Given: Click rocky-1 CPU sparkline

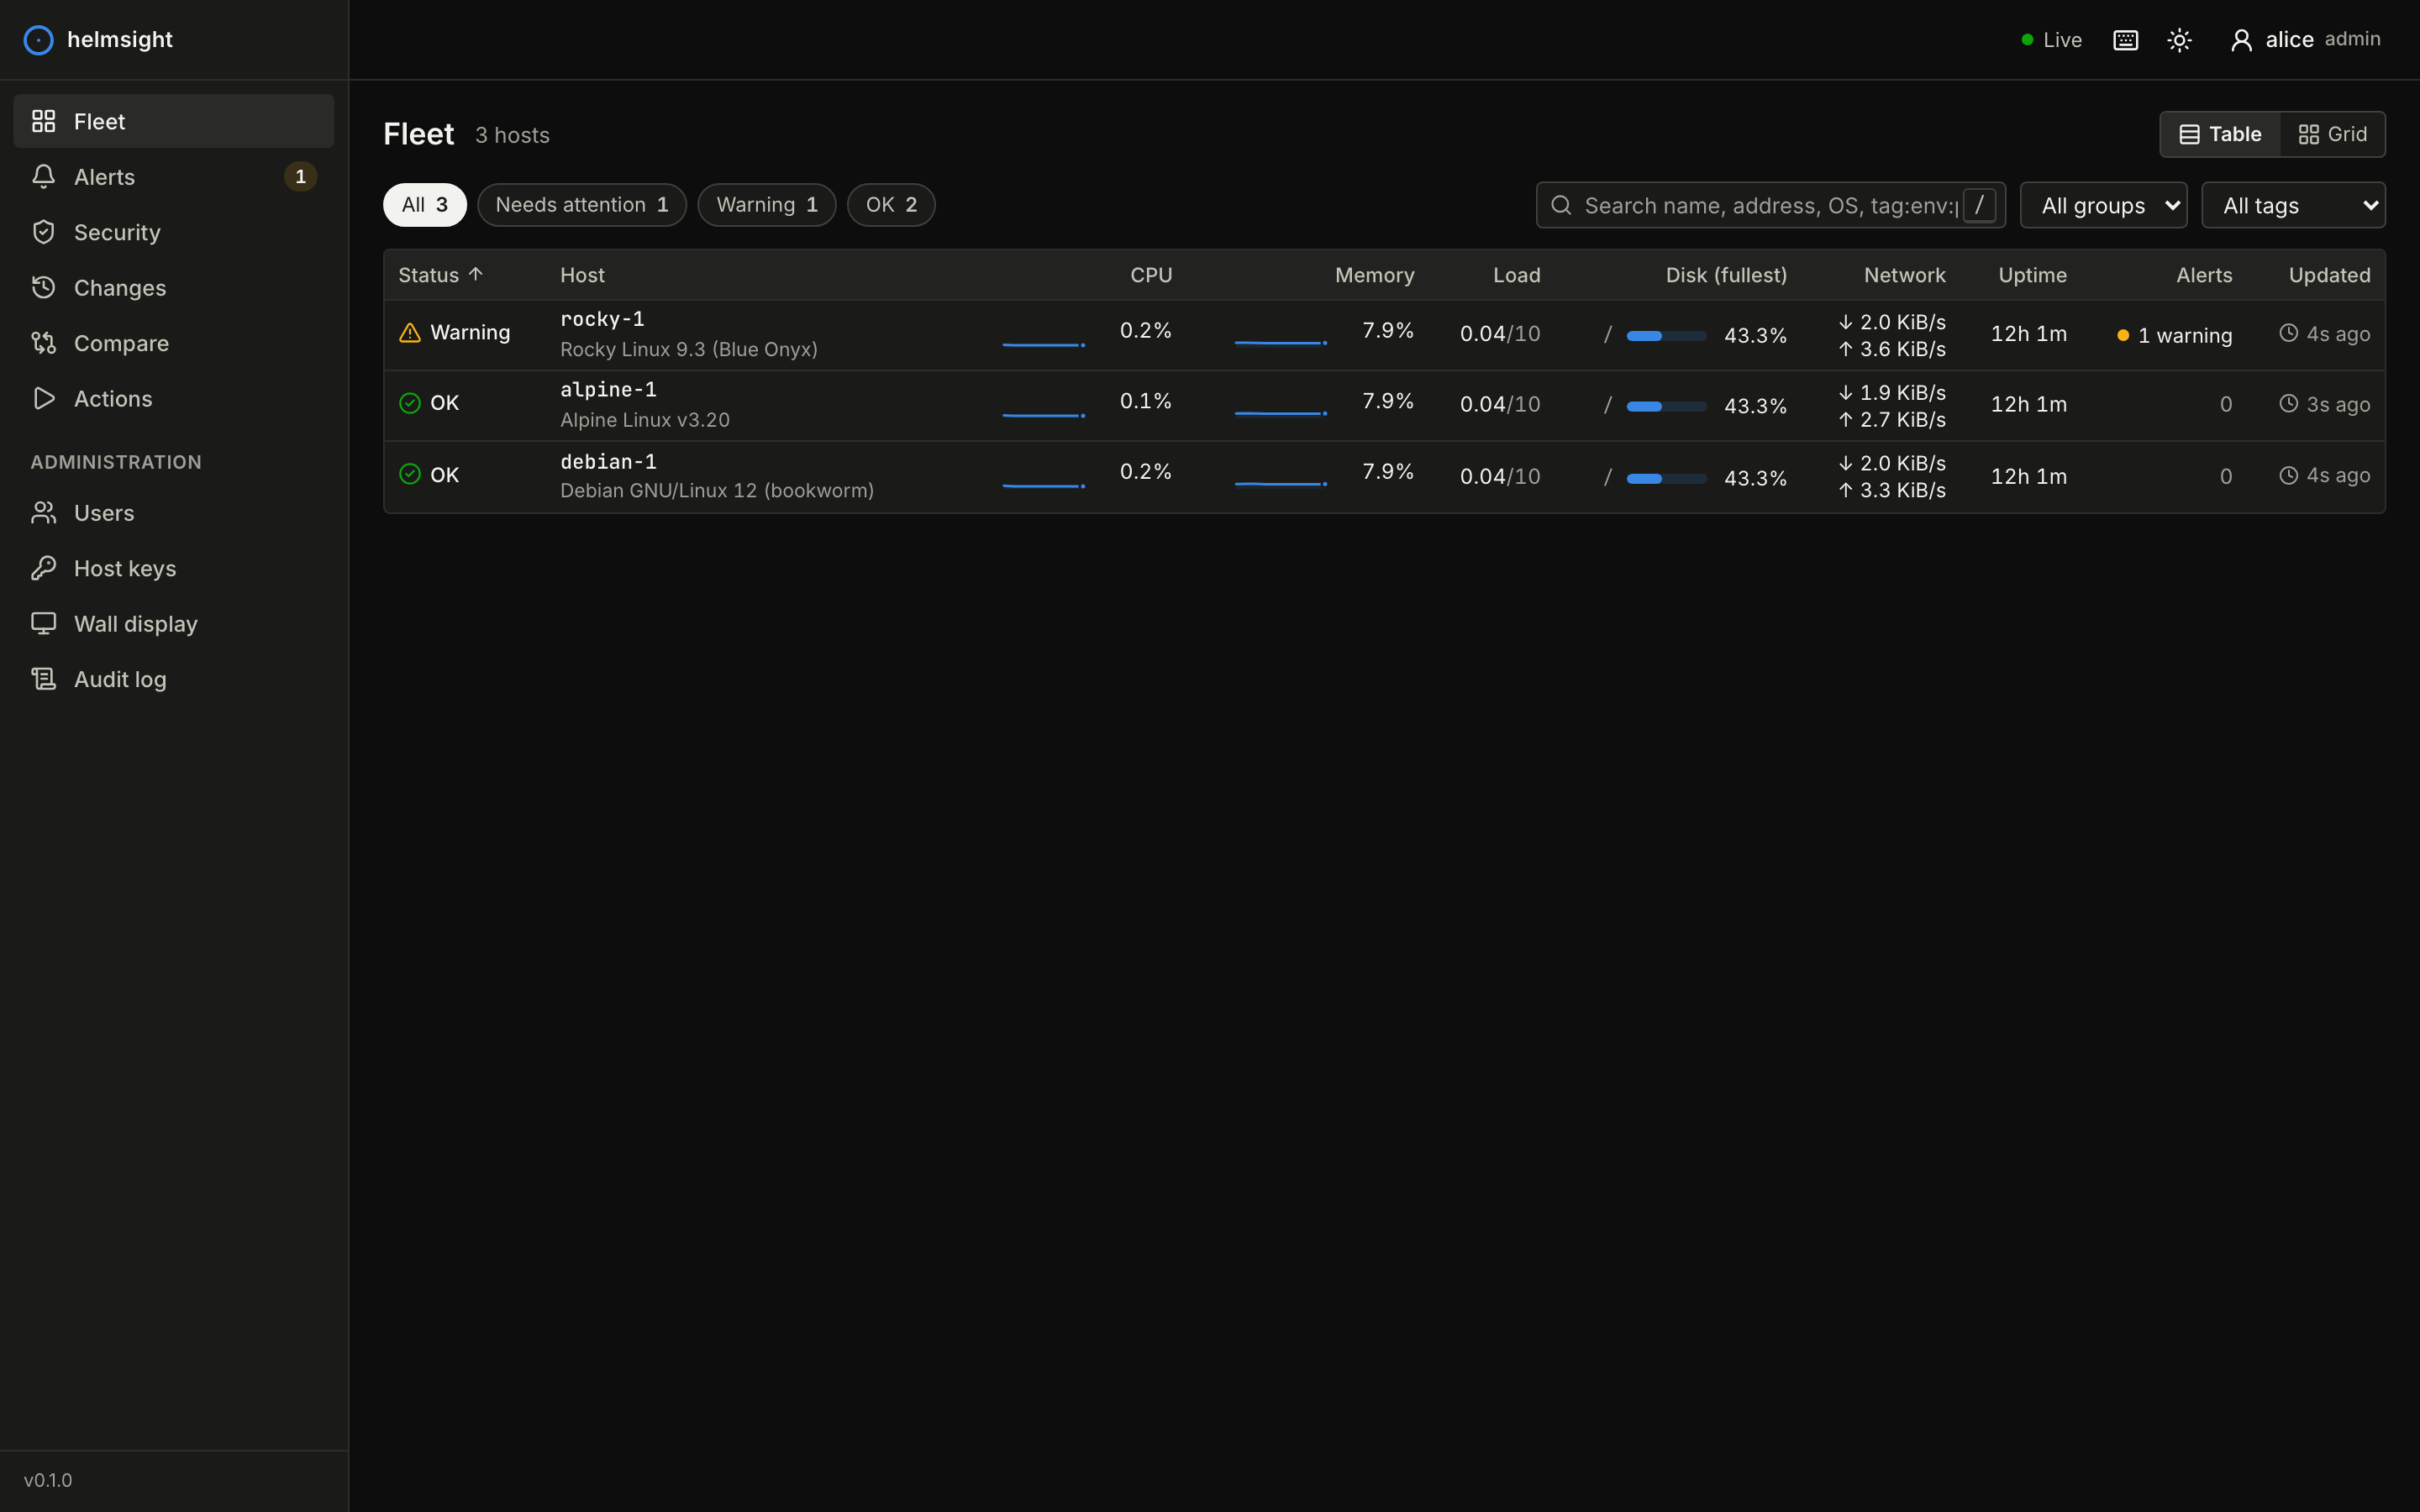Looking at the screenshot, I should (x=1044, y=344).
